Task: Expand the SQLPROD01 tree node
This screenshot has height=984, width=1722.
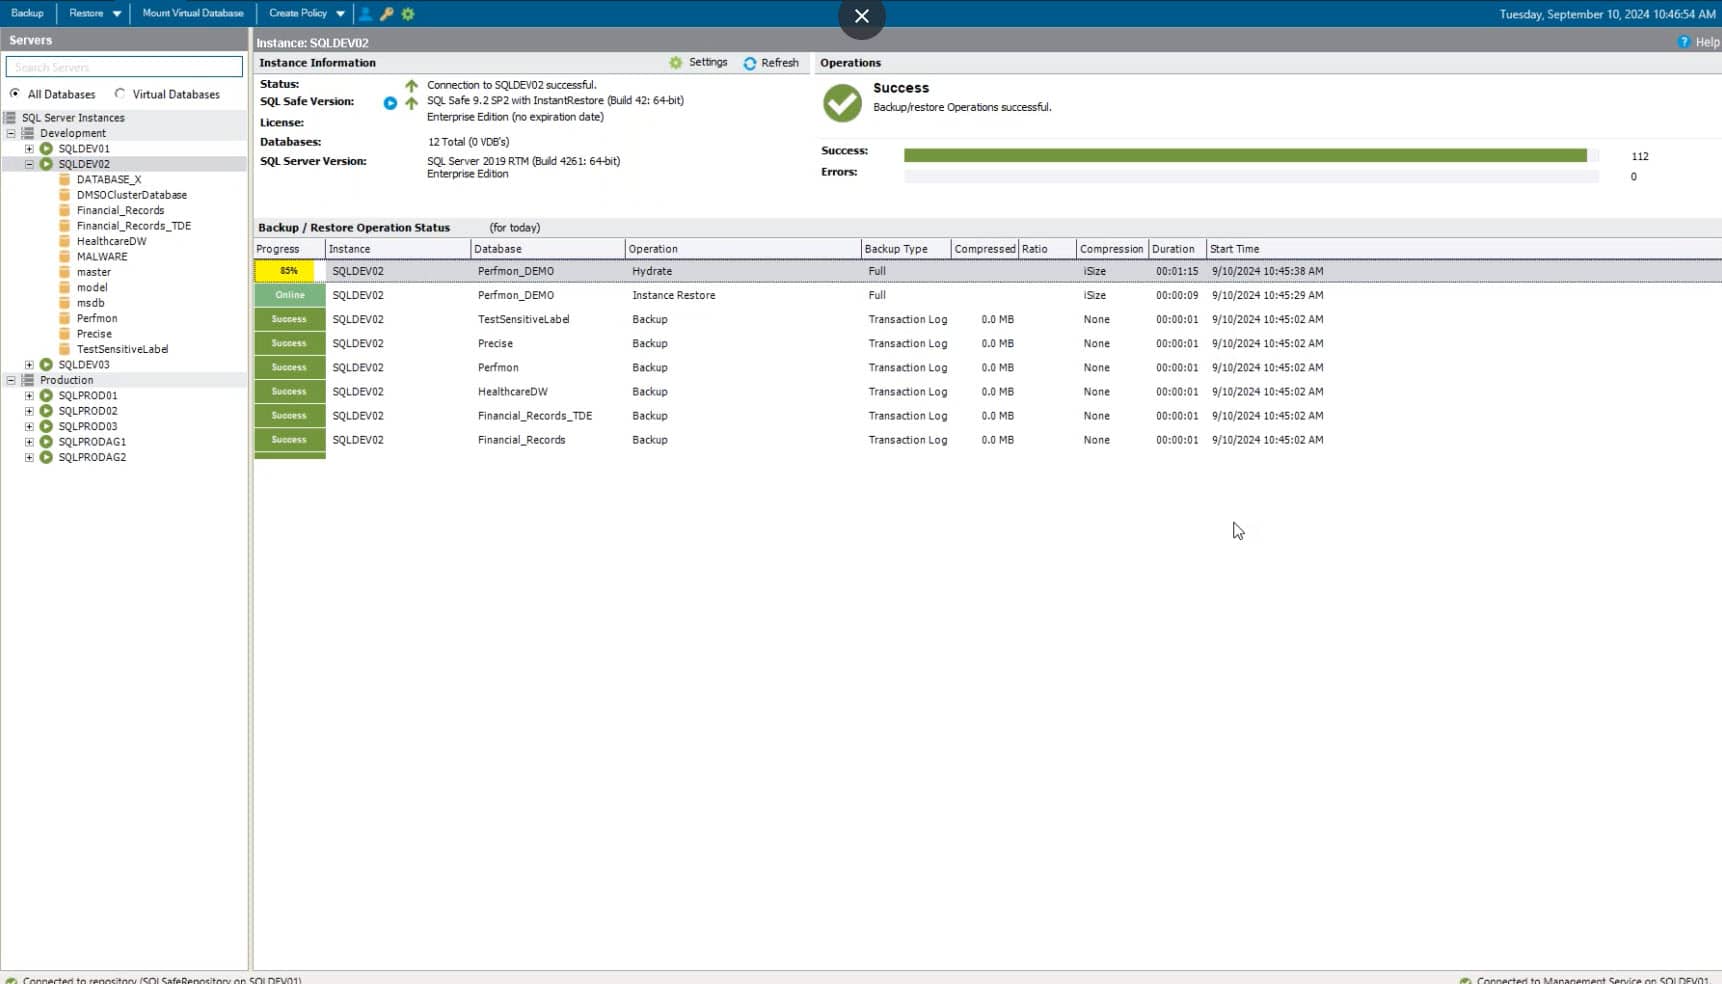Action: [29, 396]
